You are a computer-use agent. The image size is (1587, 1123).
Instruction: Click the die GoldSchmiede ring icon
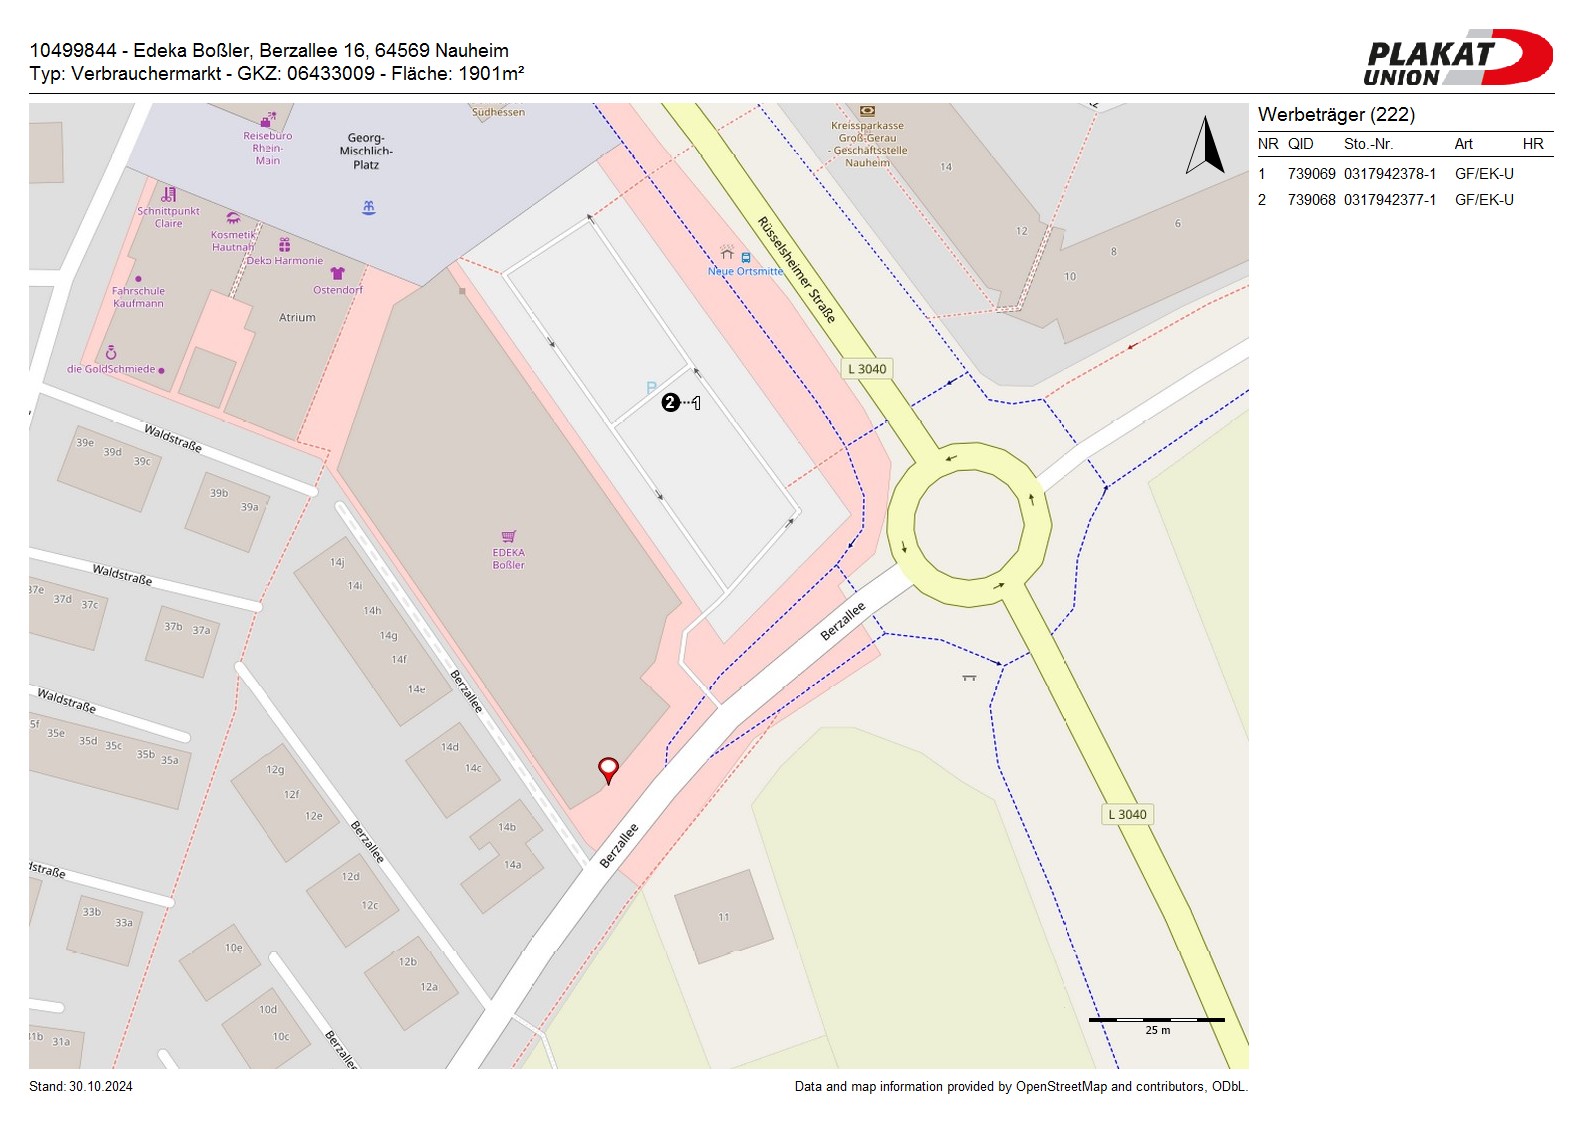tap(111, 353)
